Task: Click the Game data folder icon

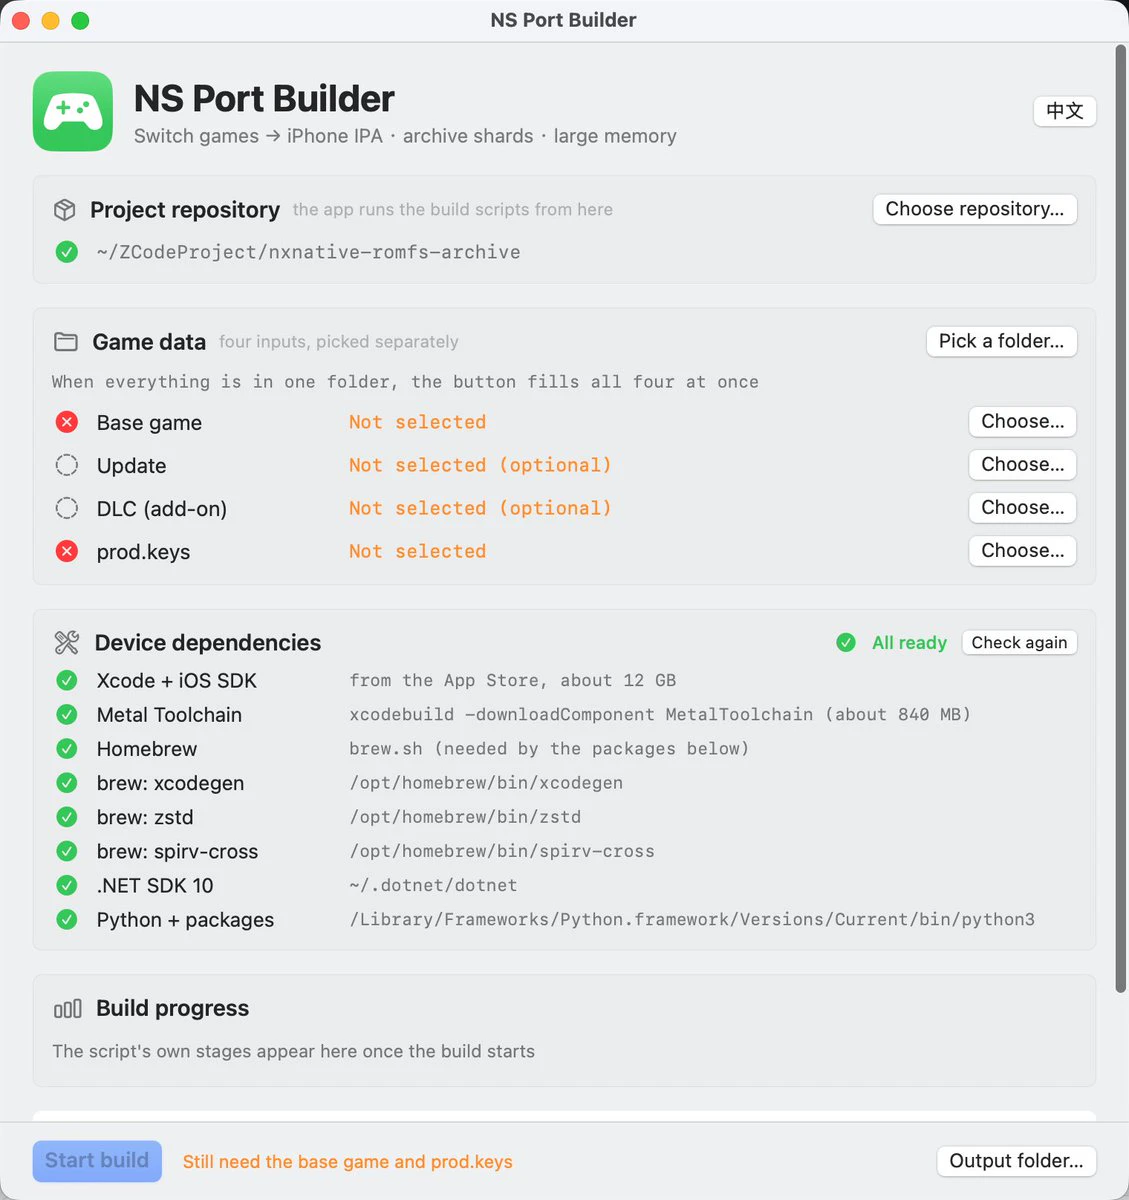Action: (66, 342)
